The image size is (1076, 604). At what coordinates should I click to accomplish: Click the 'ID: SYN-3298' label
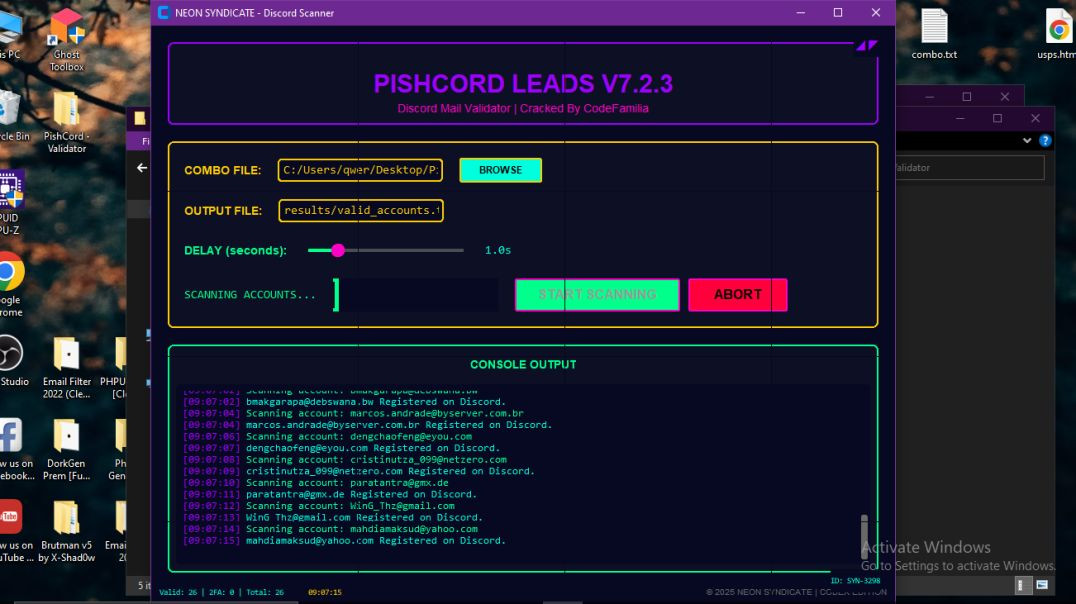click(x=855, y=581)
